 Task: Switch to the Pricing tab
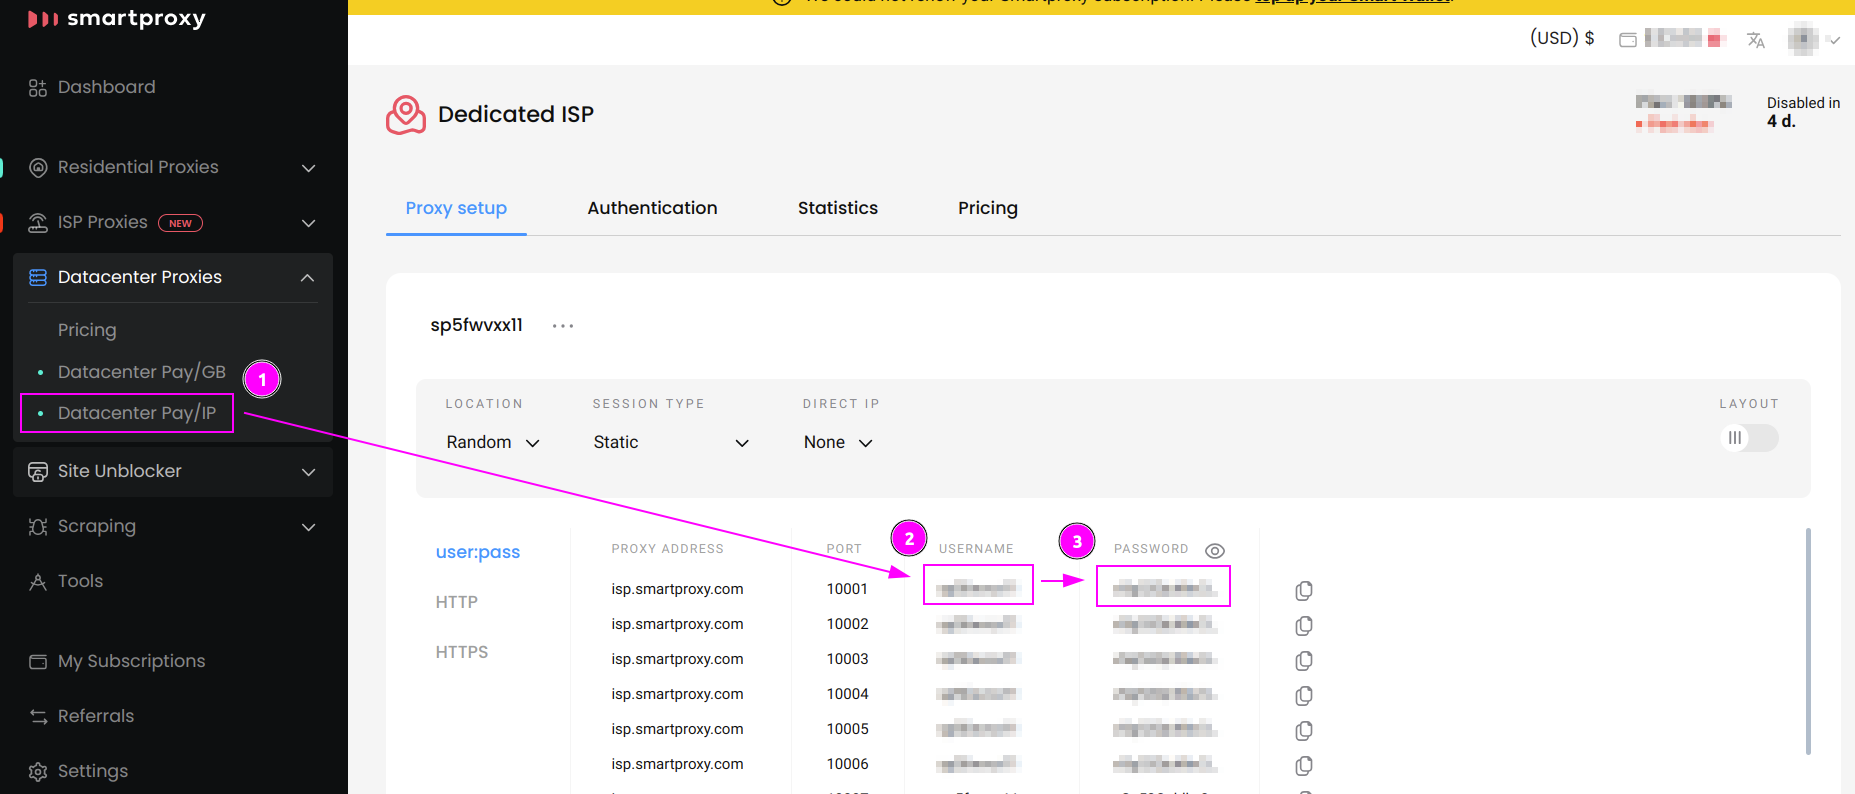[x=988, y=208]
